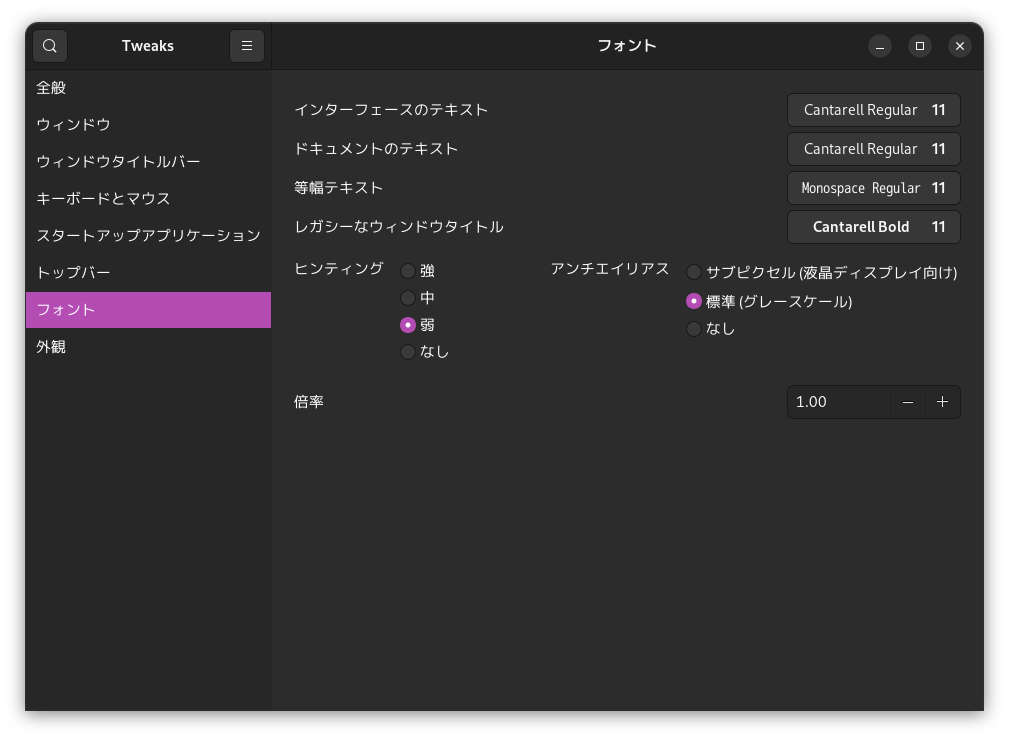1009x739 pixels.
Task: Open the search in Tweaks sidebar
Action: pos(50,46)
